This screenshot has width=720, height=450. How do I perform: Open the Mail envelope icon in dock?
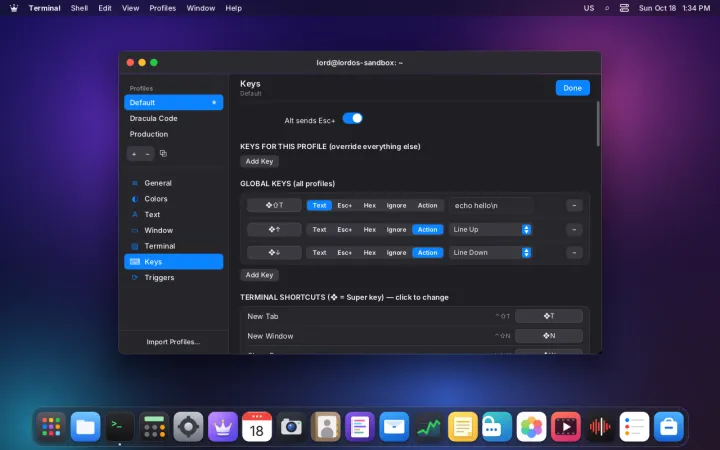click(394, 427)
